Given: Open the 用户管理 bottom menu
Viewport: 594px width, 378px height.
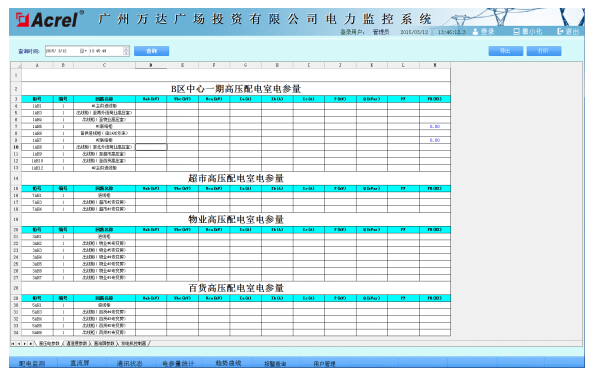Looking at the screenshot, I should click(x=324, y=363).
